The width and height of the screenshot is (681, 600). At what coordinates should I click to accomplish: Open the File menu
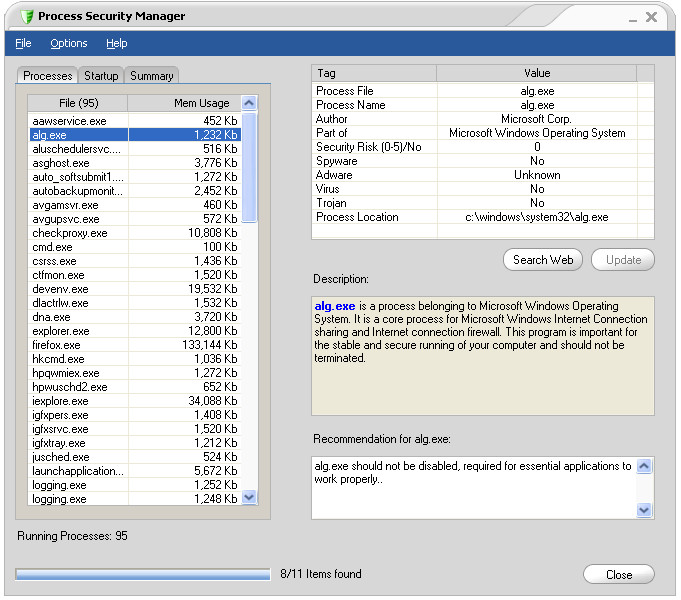click(x=23, y=43)
